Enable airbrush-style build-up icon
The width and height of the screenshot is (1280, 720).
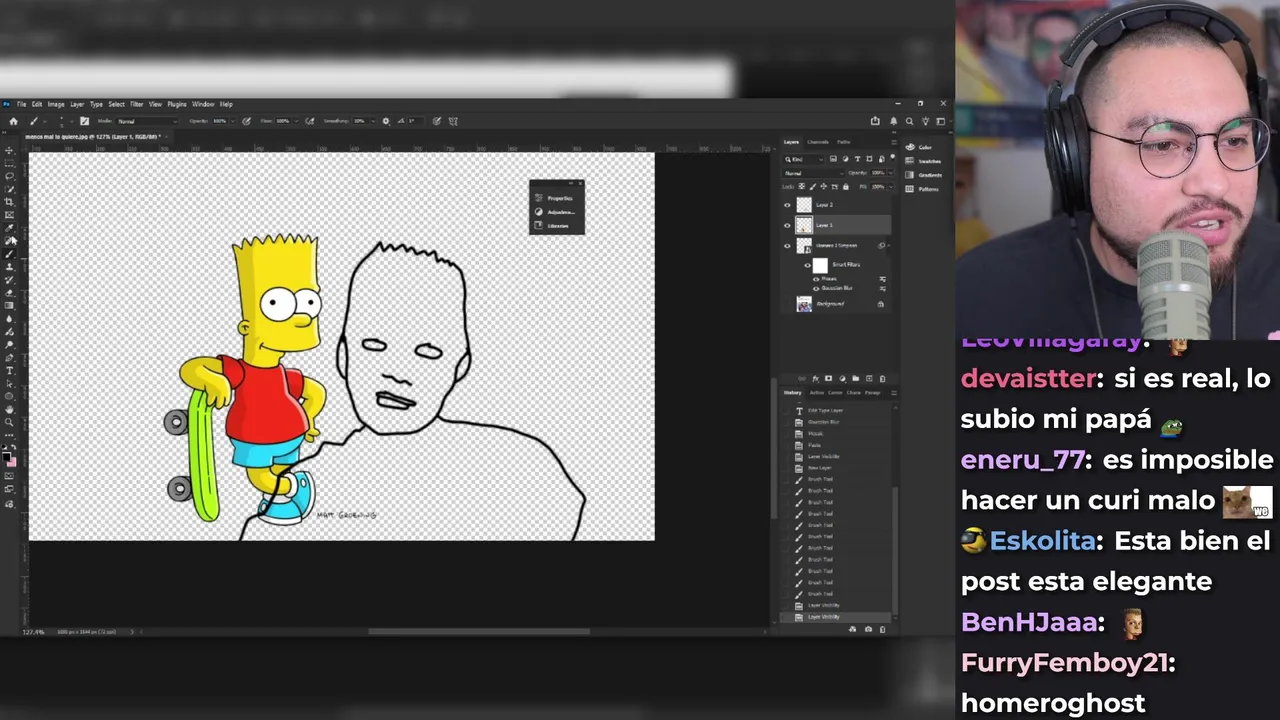click(x=310, y=121)
